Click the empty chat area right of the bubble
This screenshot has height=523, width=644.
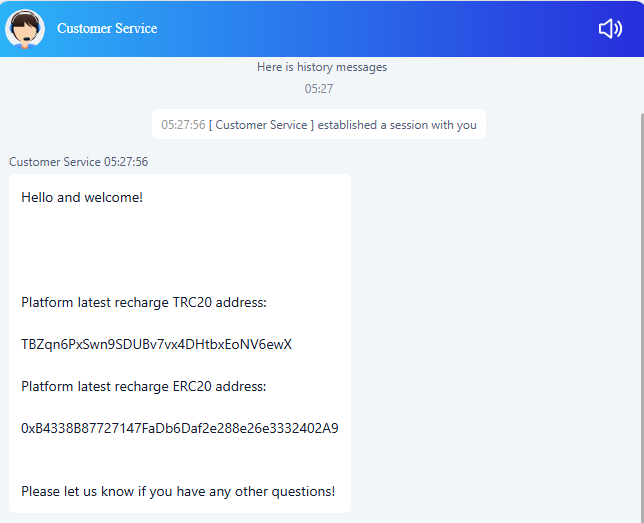[x=493, y=329]
